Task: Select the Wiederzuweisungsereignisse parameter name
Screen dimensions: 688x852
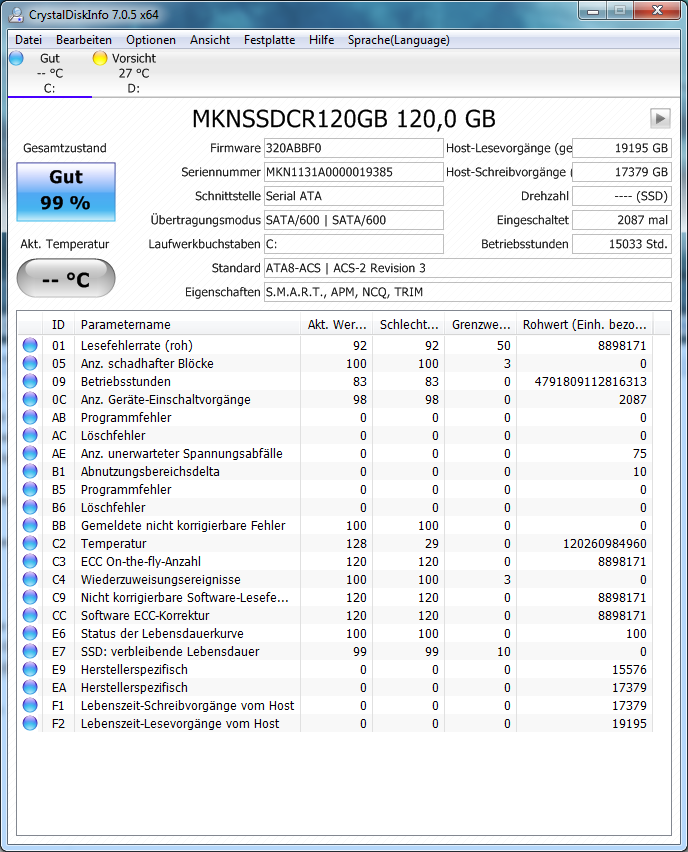Action: point(160,579)
